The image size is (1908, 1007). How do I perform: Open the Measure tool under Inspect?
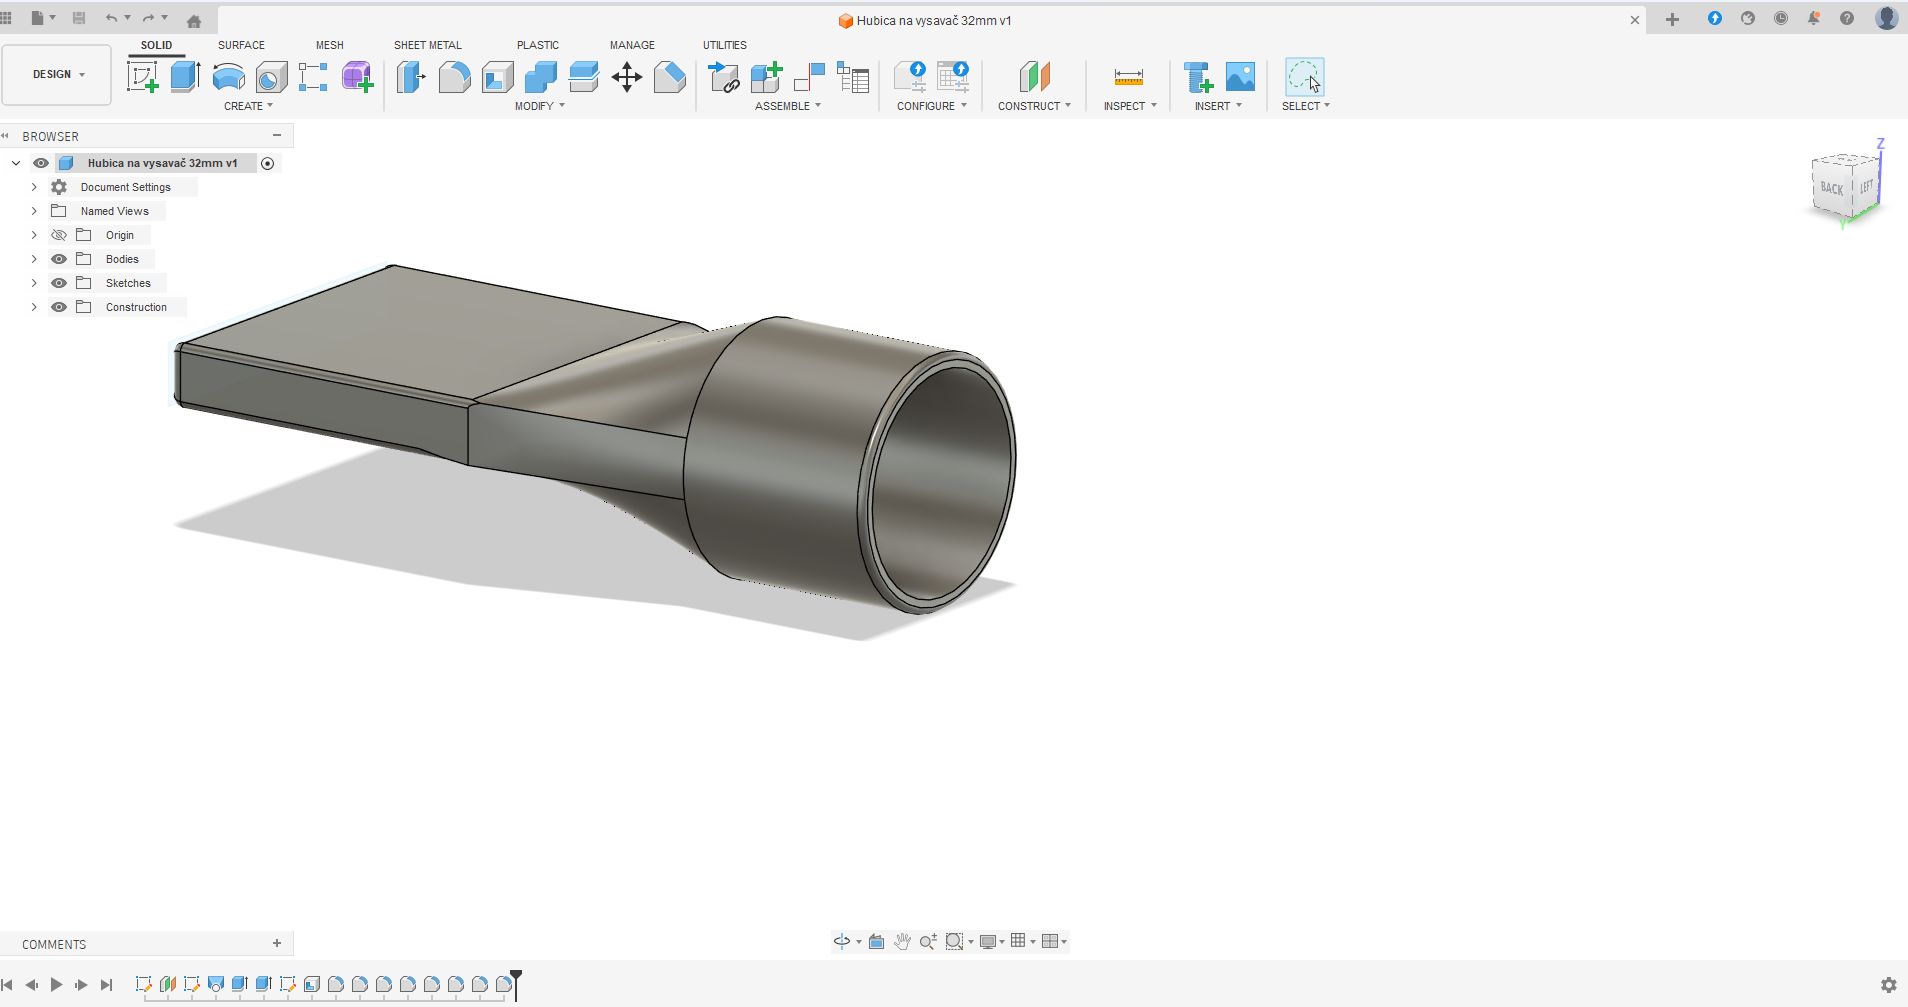click(1128, 77)
